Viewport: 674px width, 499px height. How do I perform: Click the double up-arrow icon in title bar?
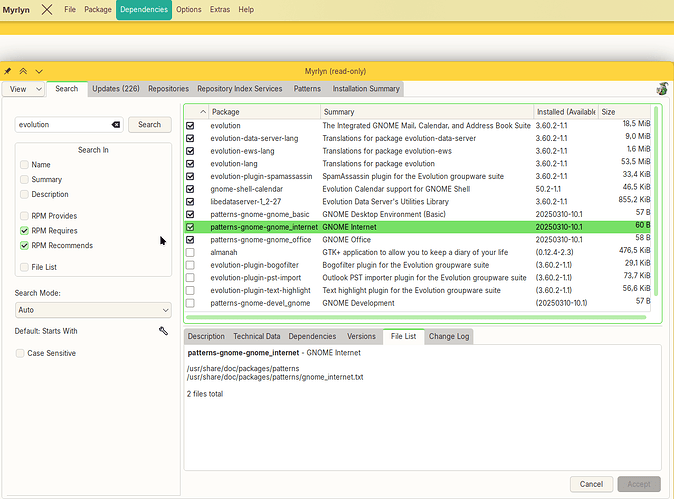coord(23,71)
